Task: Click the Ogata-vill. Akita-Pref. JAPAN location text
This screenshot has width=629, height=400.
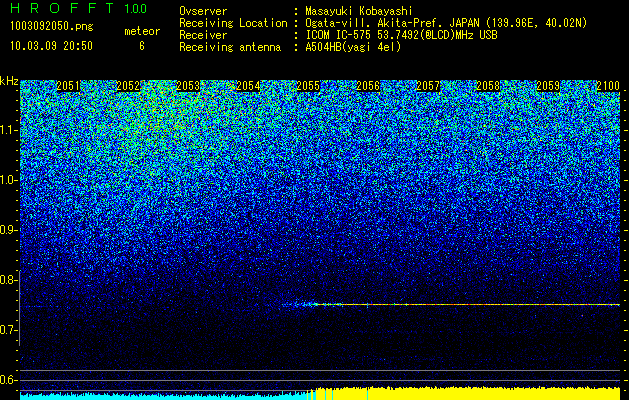Action: pos(446,23)
